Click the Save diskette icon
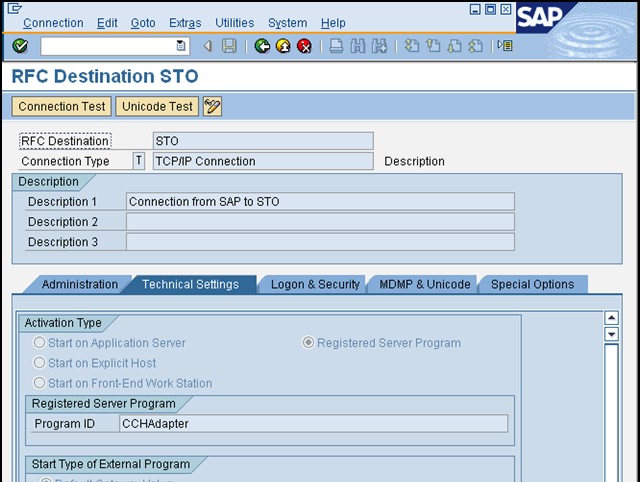This screenshot has width=640, height=482. pyautogui.click(x=229, y=46)
